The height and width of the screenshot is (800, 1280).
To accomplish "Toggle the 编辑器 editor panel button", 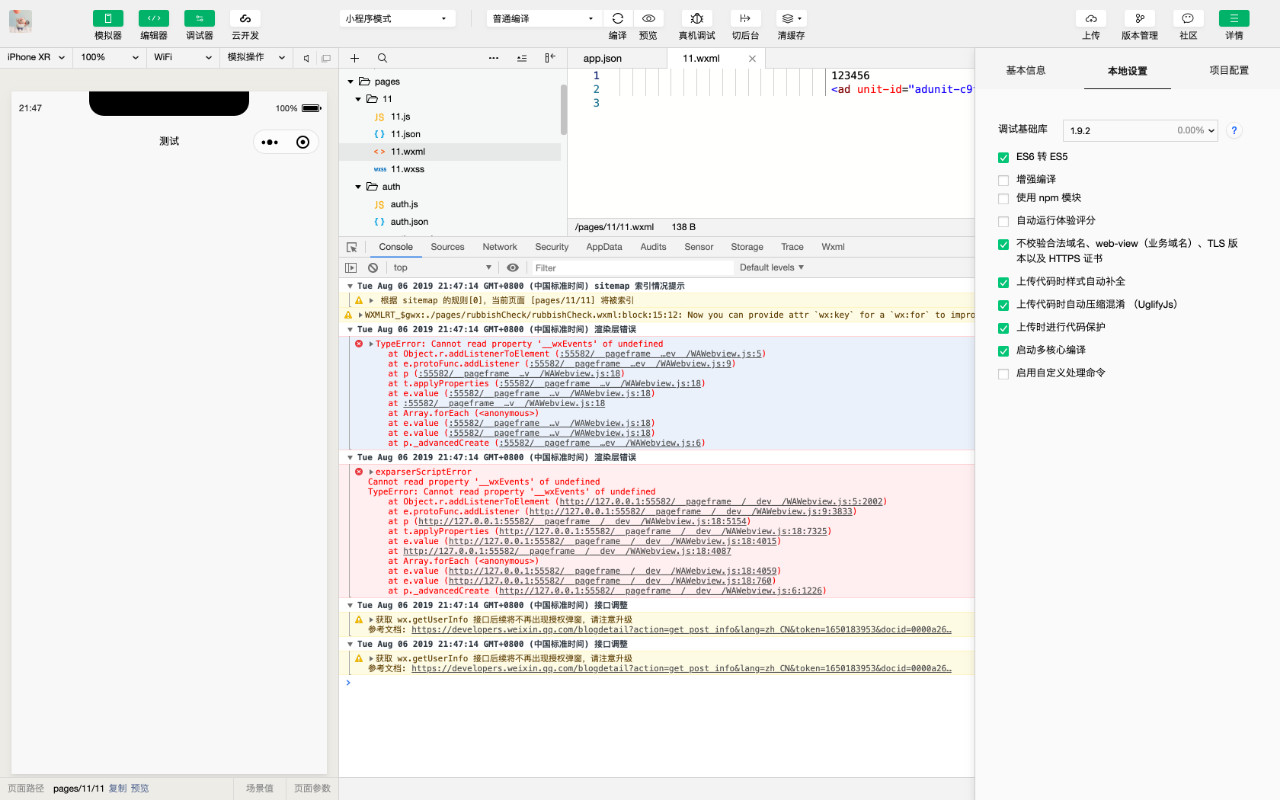I will click(154, 18).
